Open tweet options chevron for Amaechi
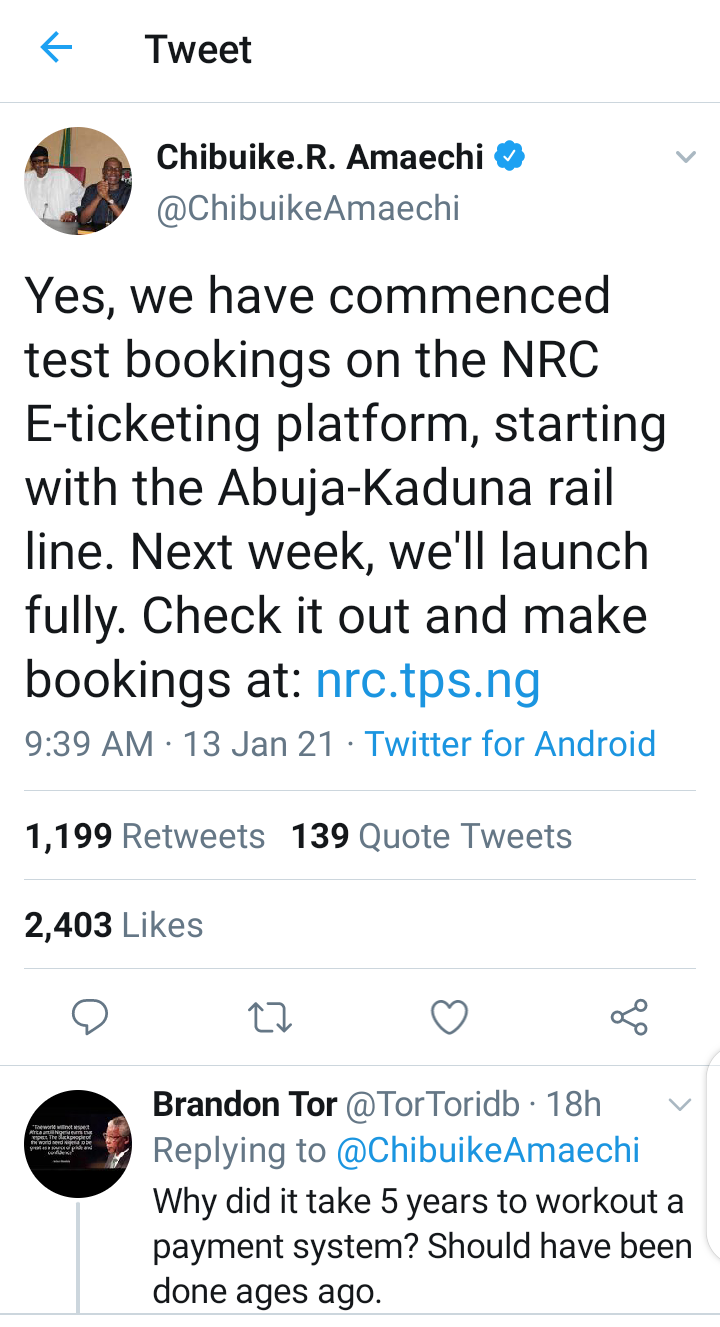 (685, 157)
